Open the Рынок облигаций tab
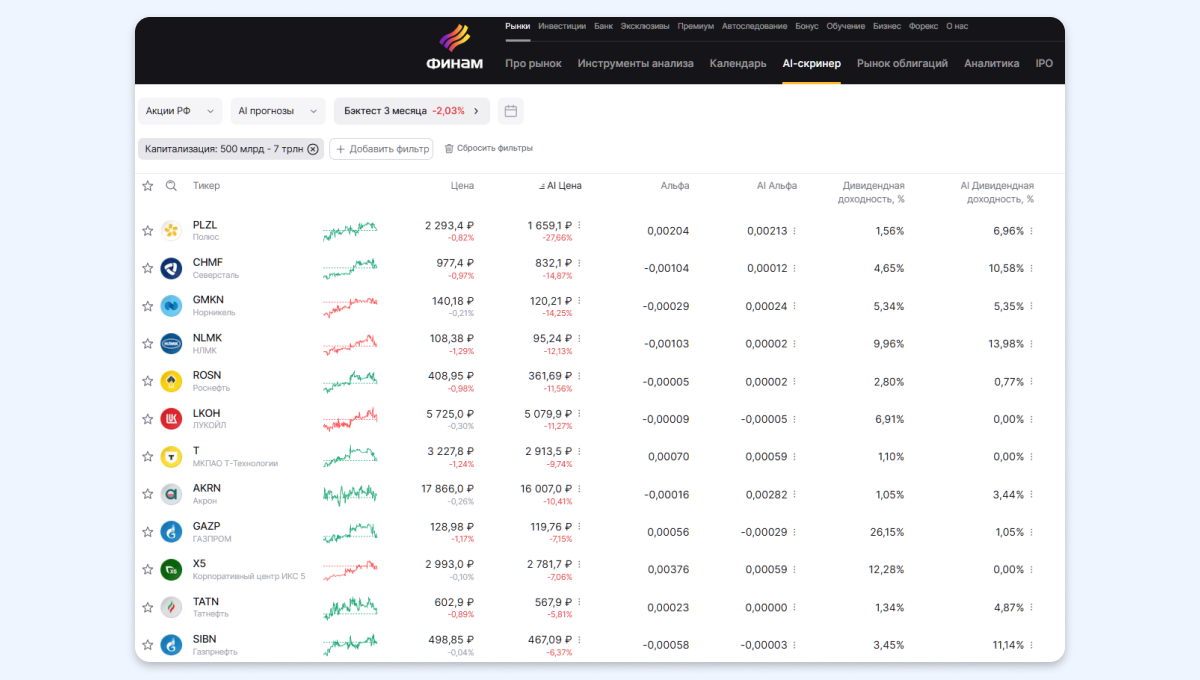The image size is (1200, 680). click(x=902, y=63)
